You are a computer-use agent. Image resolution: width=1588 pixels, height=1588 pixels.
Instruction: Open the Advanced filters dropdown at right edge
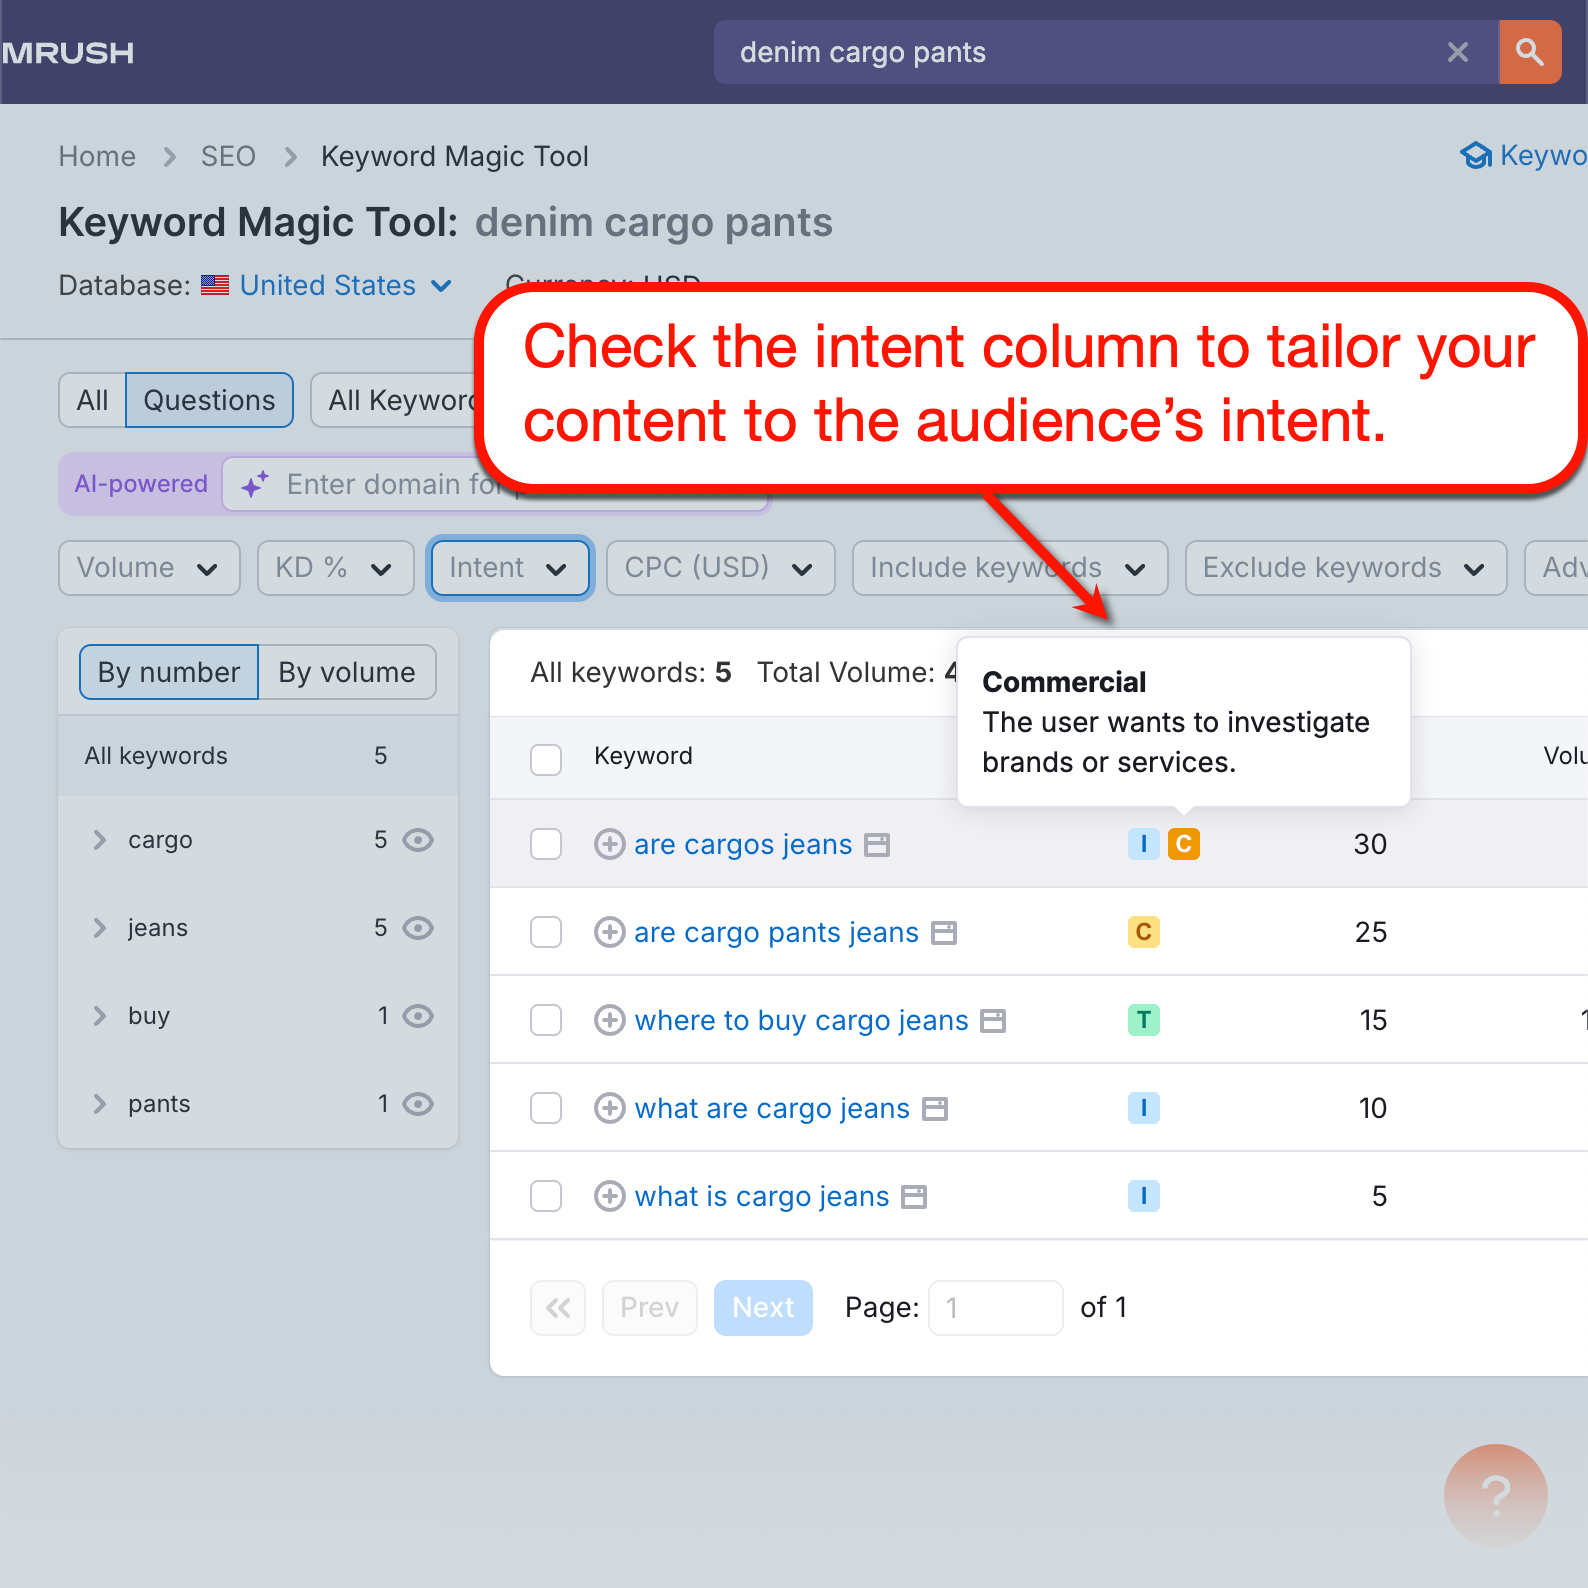(1557, 568)
